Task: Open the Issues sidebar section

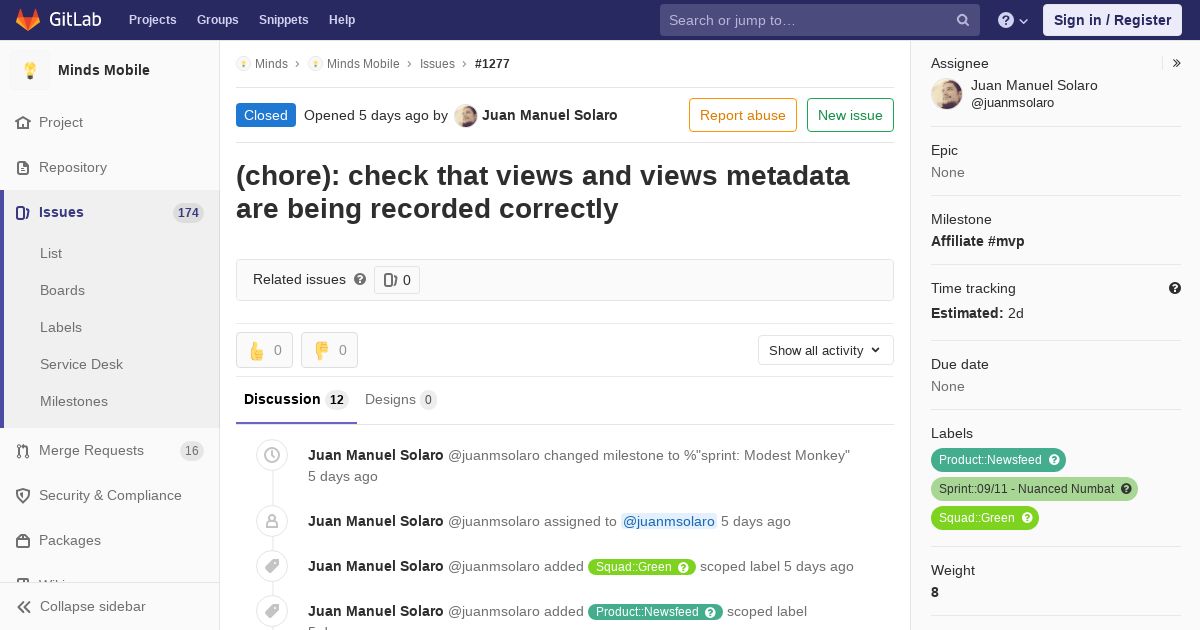Action: 110,212
